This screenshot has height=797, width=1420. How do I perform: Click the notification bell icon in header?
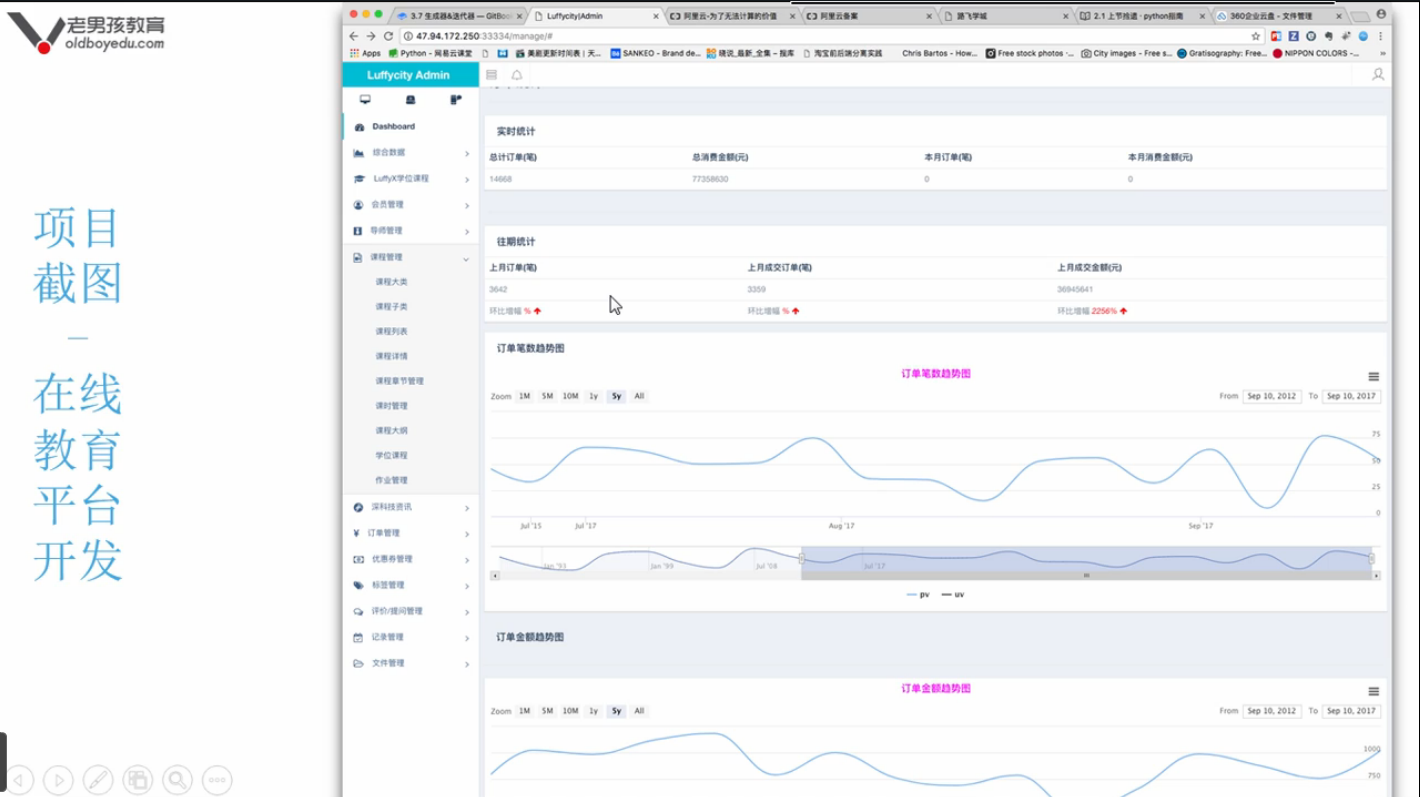pos(517,75)
